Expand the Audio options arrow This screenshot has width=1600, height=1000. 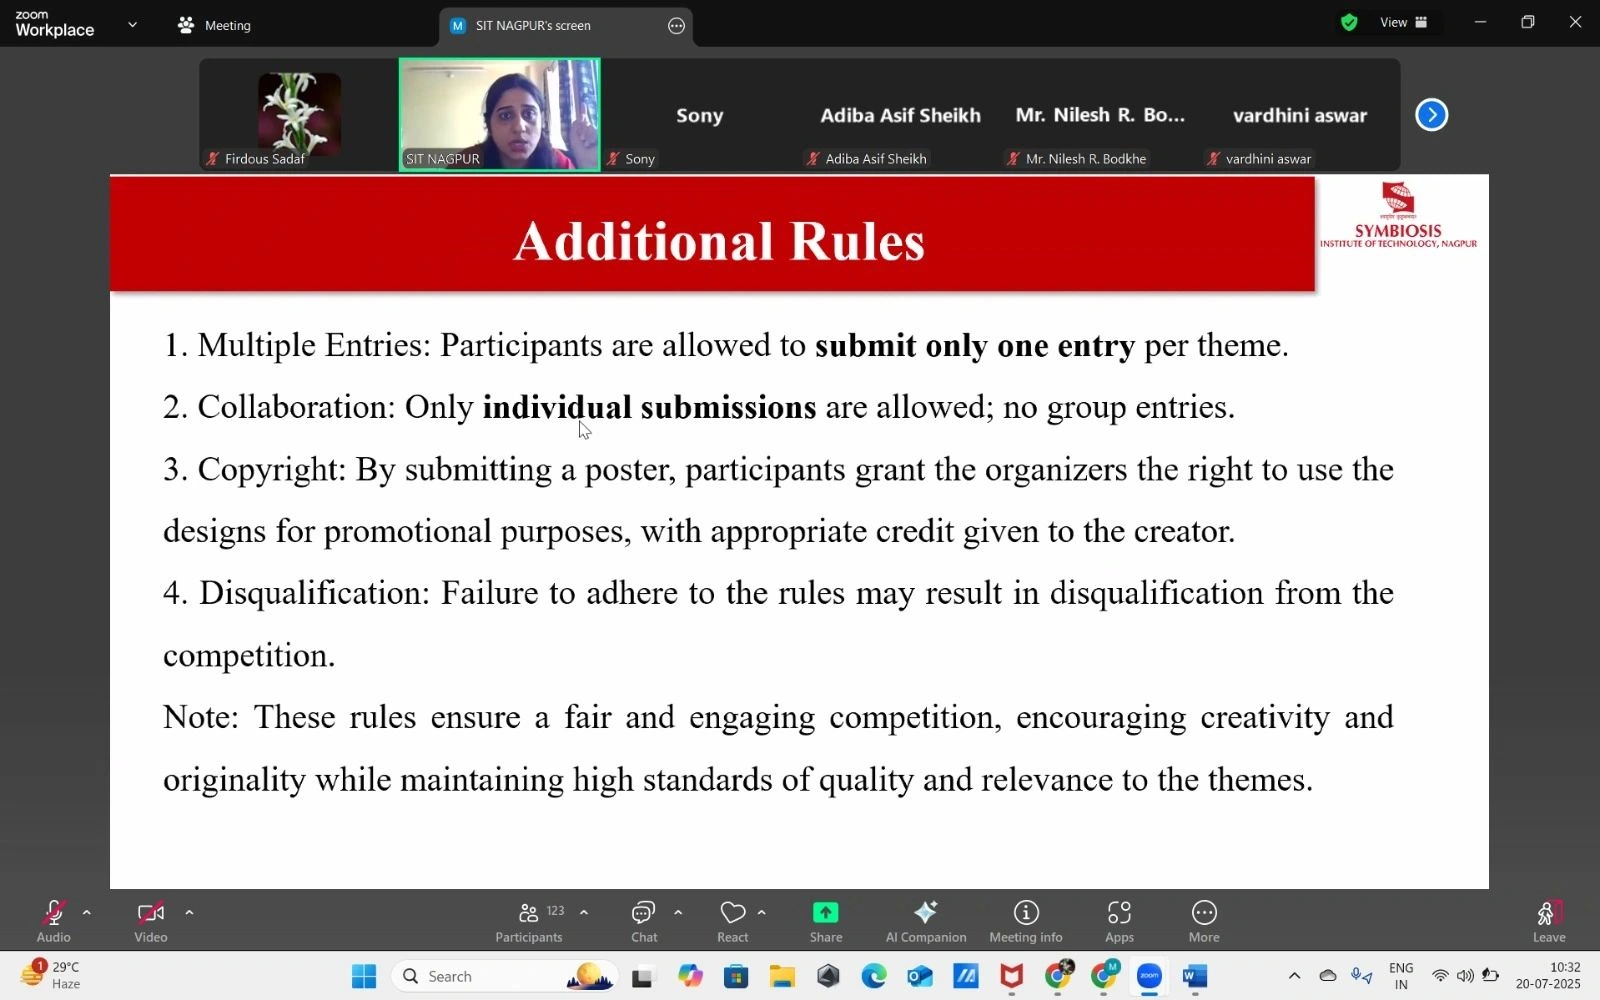coord(87,912)
